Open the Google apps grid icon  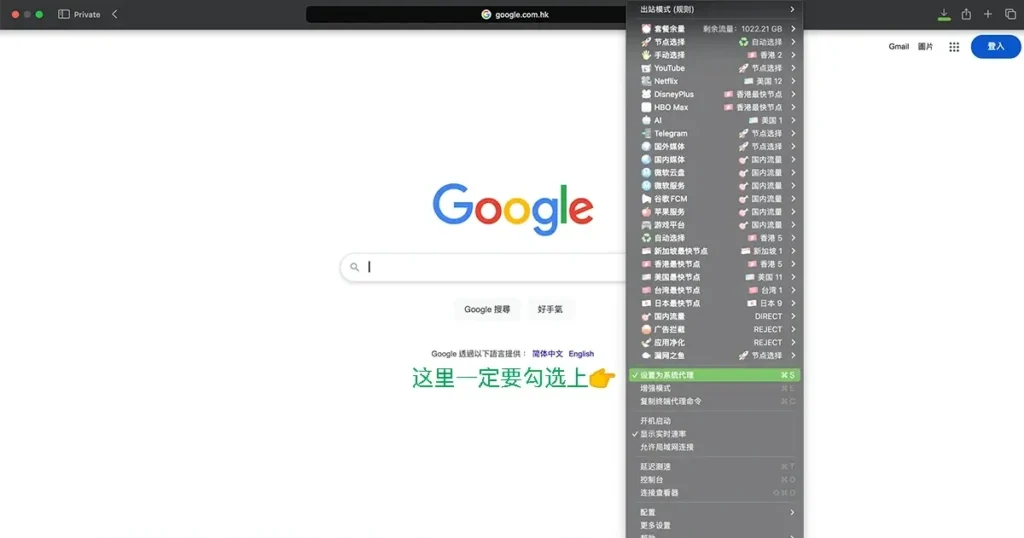coord(954,47)
